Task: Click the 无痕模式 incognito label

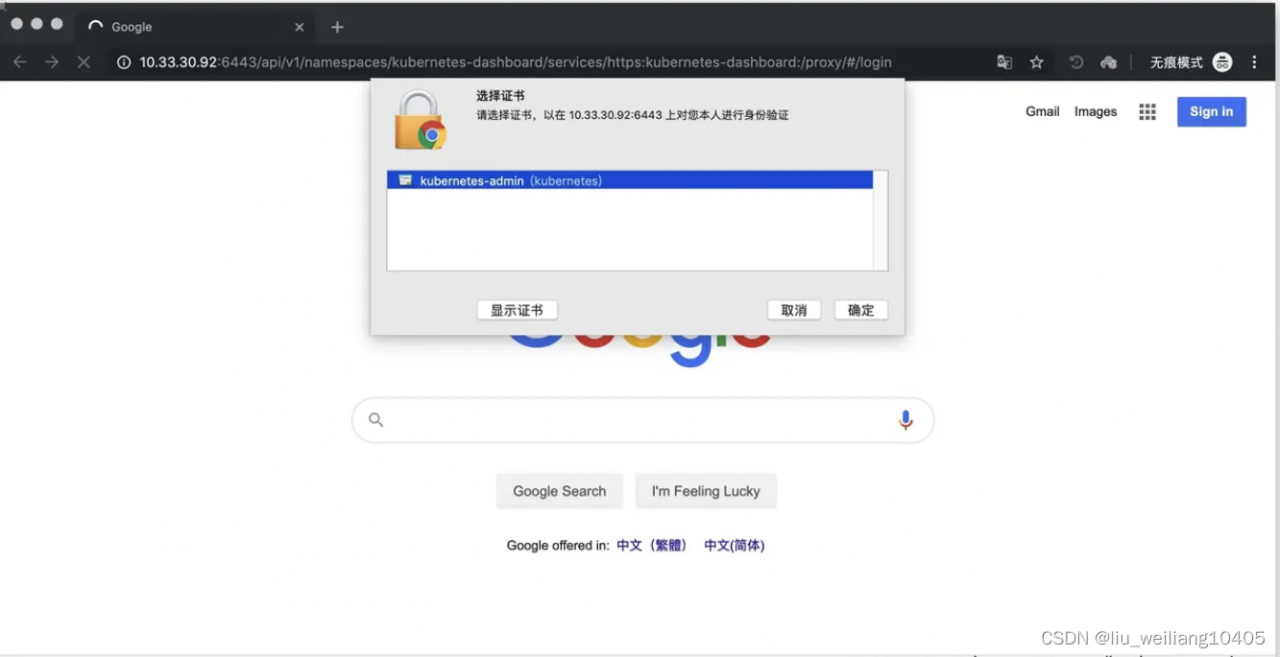Action: pyautogui.click(x=1176, y=62)
